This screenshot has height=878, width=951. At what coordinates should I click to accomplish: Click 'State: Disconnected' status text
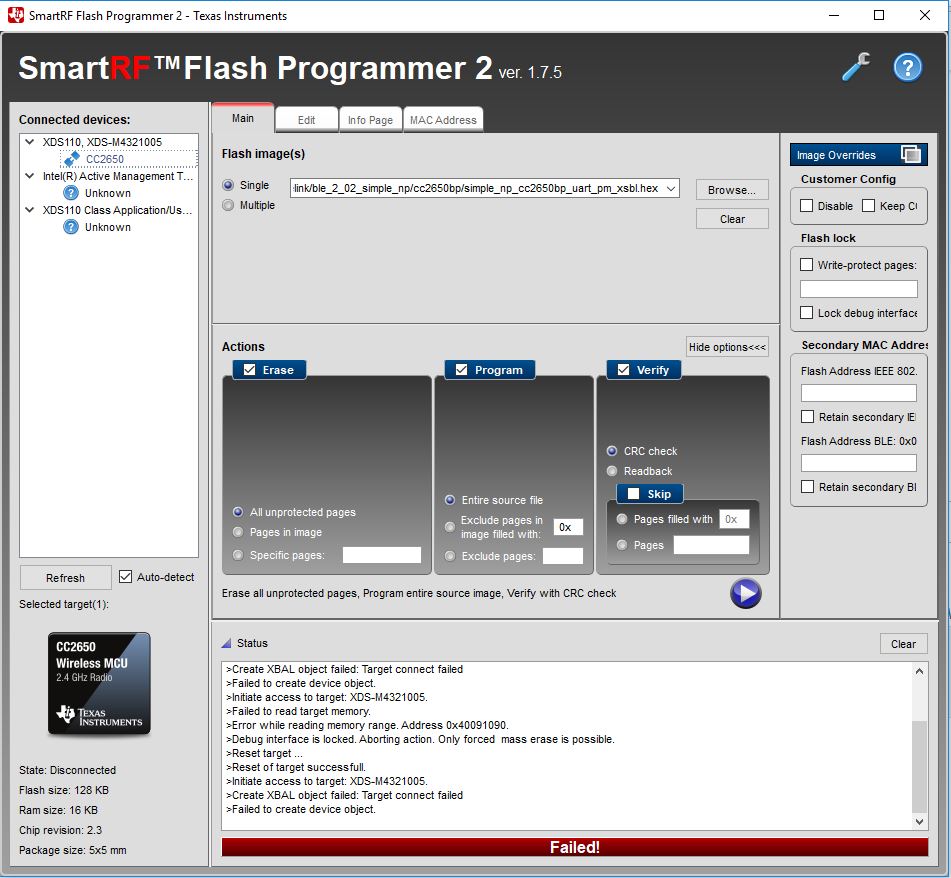coord(67,770)
